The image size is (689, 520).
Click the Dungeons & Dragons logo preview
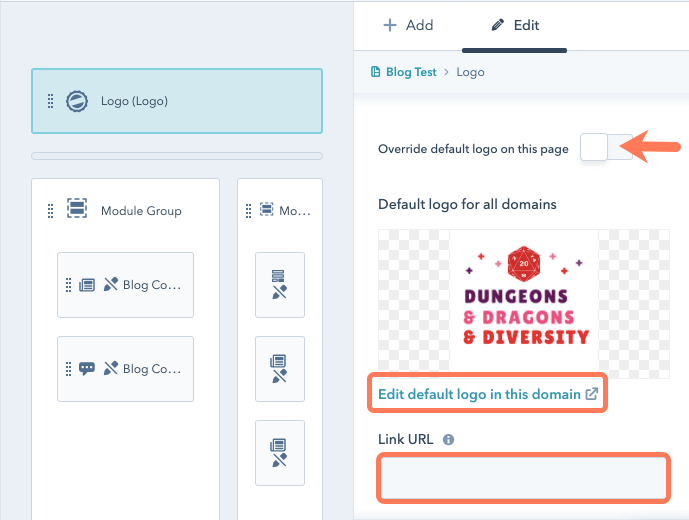pos(524,303)
